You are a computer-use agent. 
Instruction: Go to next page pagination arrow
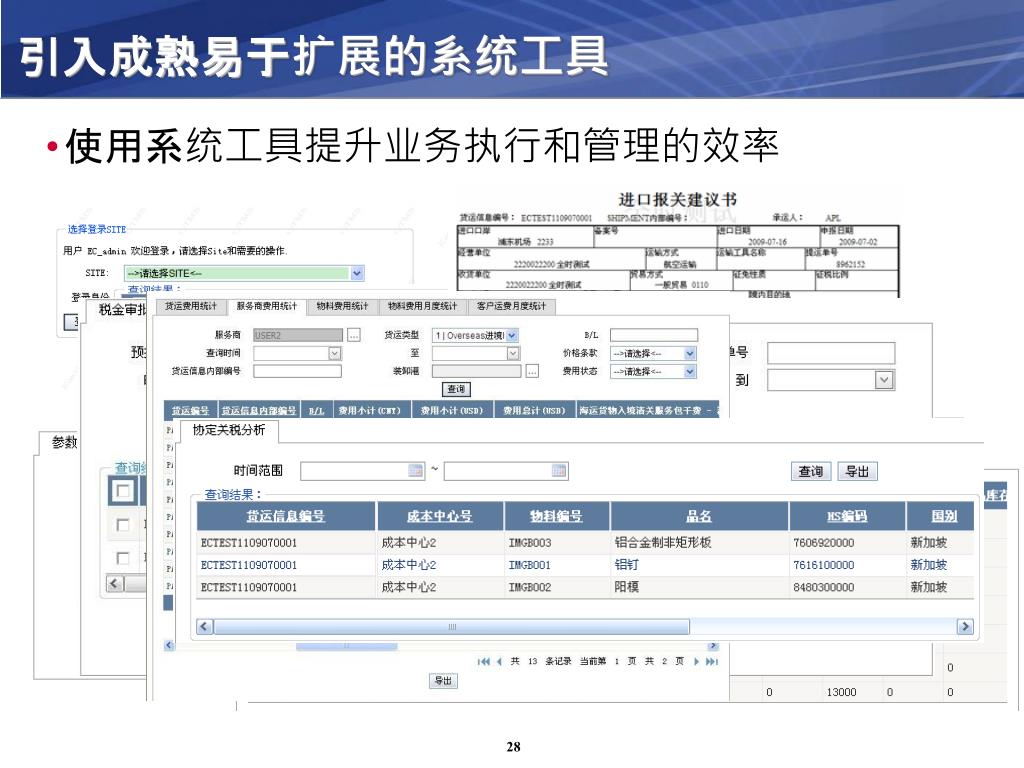point(696,662)
